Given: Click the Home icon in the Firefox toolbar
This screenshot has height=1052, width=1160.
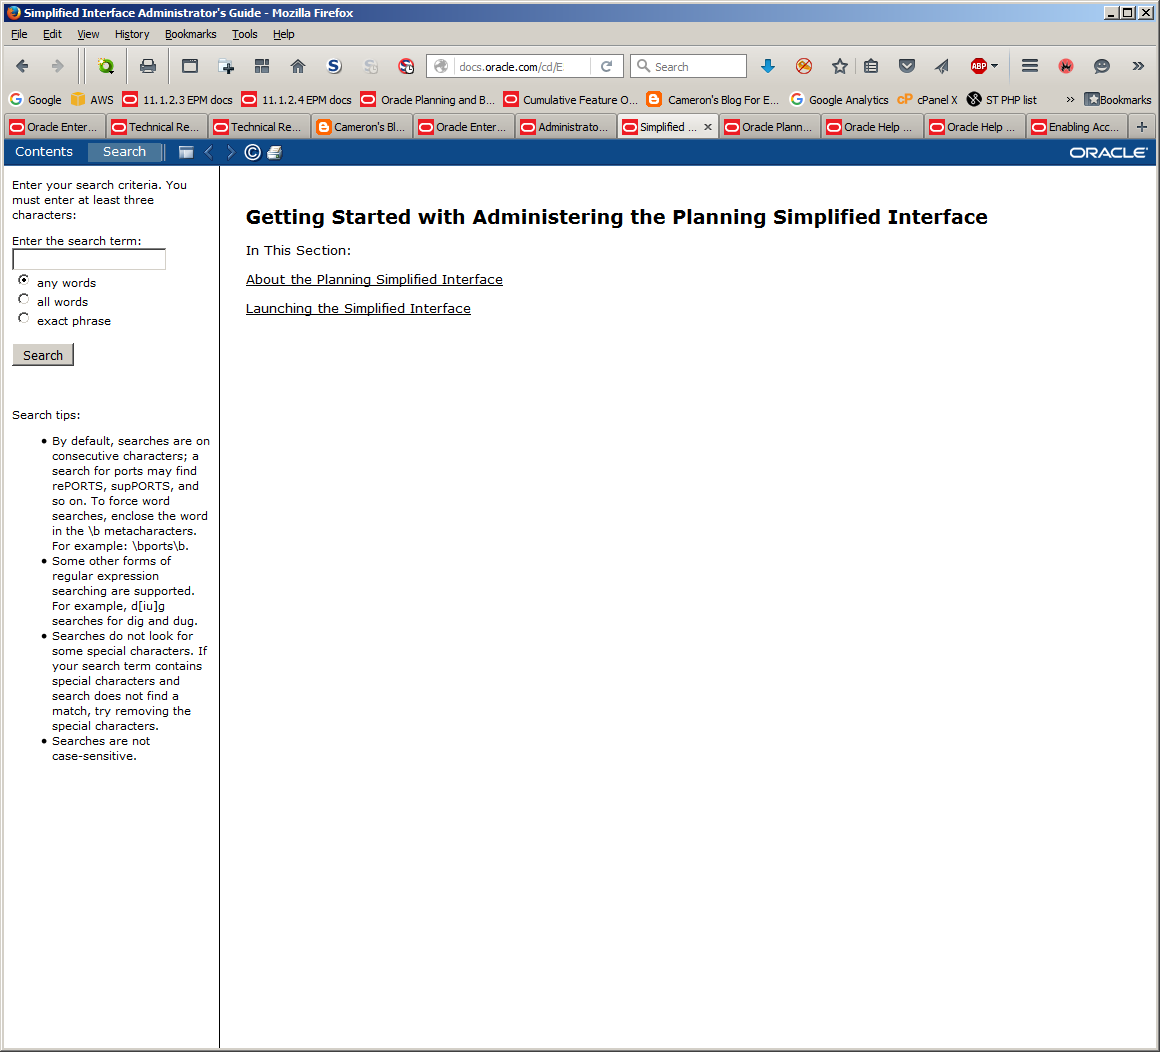Looking at the screenshot, I should [297, 67].
